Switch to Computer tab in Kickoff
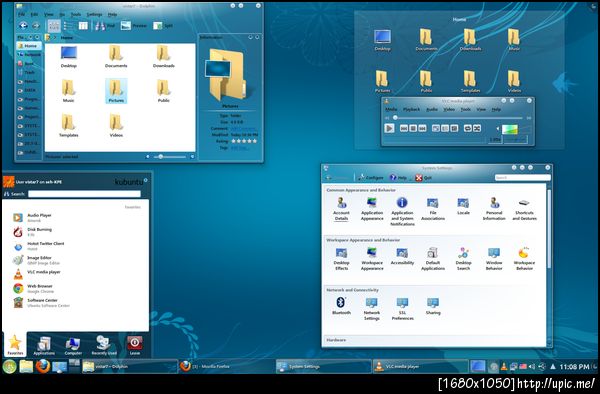The width and height of the screenshot is (600, 394). (73, 345)
